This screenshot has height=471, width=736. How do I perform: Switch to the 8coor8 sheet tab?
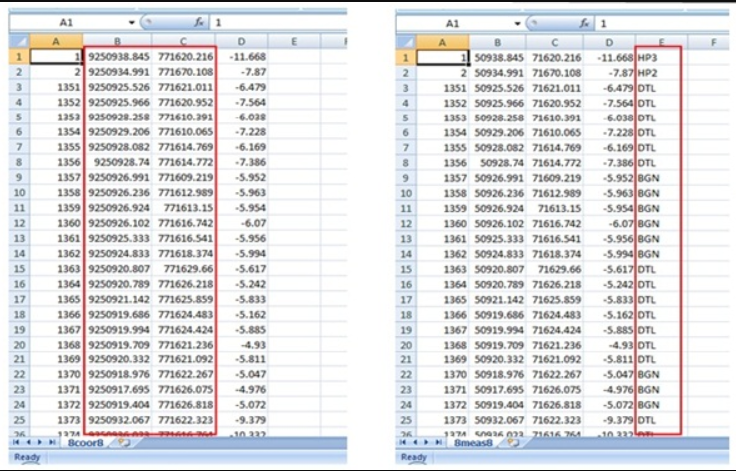(85, 443)
